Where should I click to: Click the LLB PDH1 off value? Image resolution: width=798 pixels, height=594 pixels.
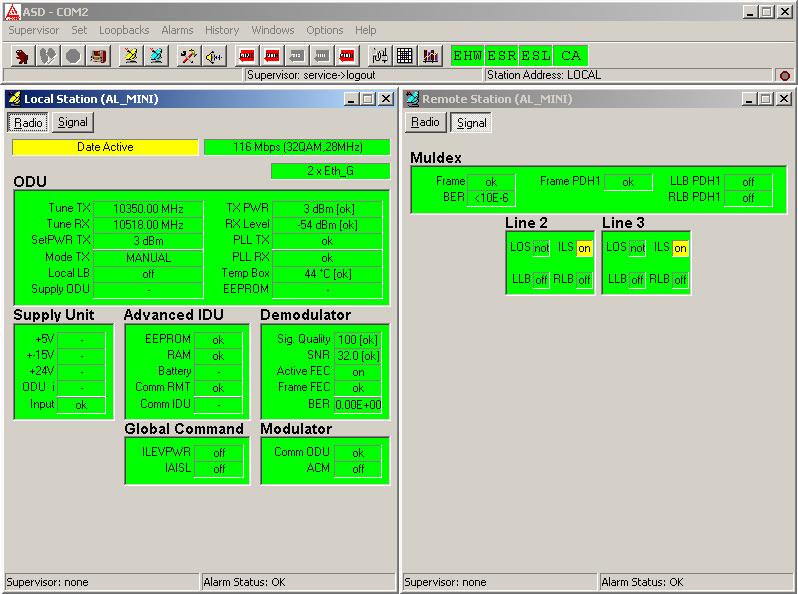748,182
